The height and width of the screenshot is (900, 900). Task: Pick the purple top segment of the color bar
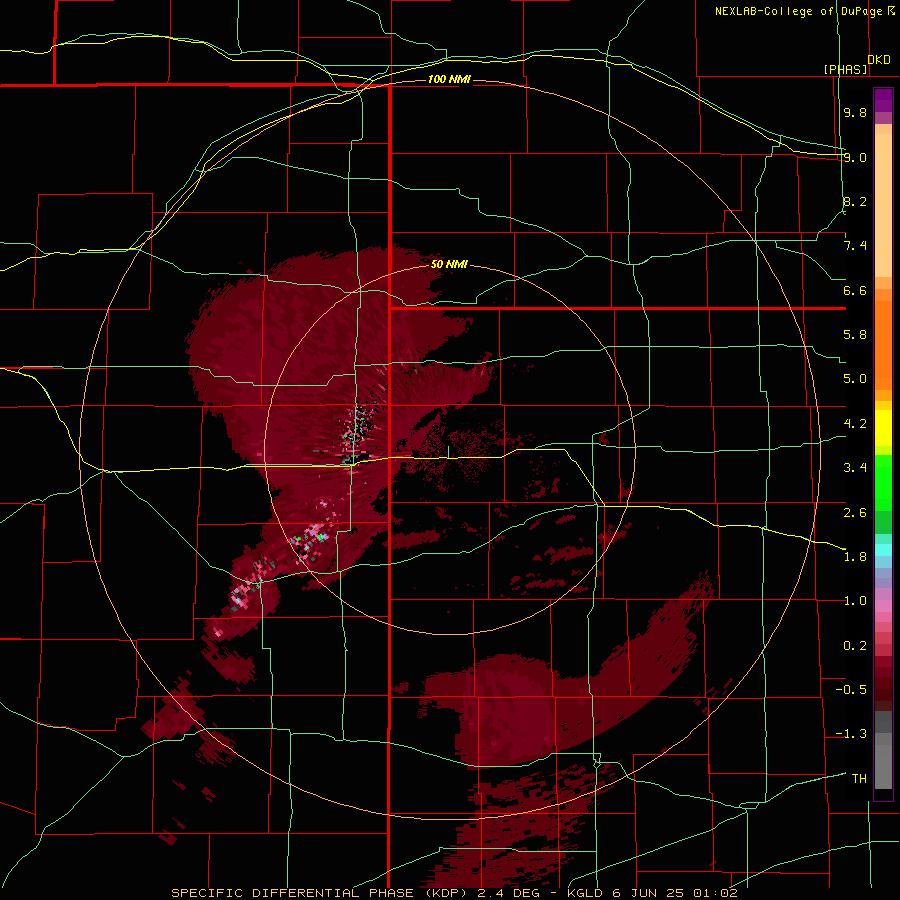point(883,100)
